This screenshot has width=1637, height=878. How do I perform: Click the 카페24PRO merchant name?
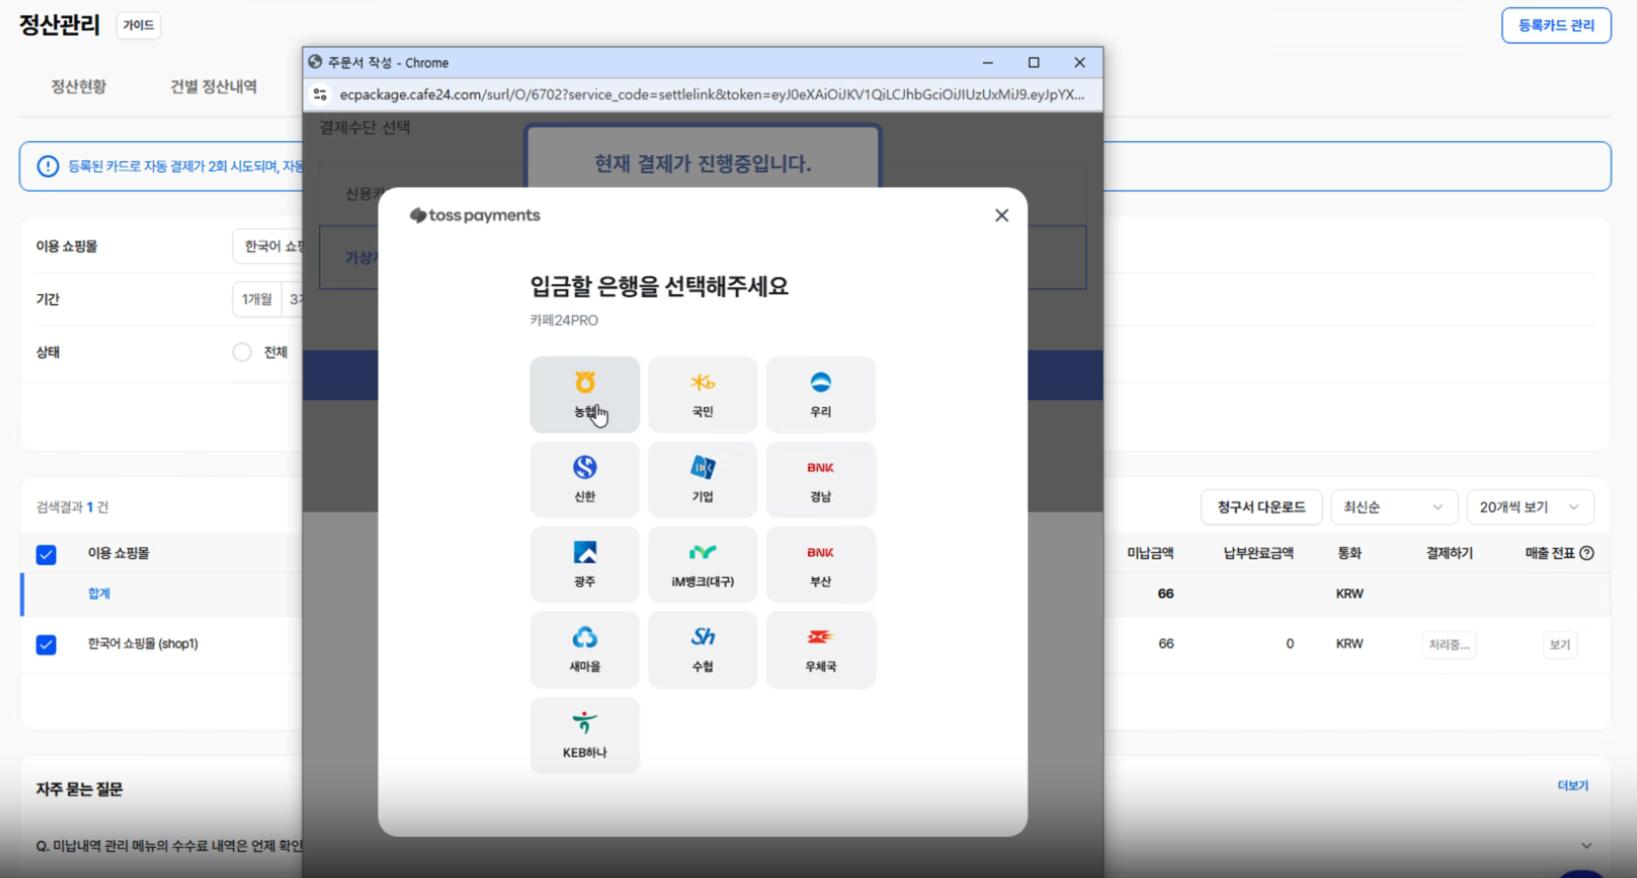tap(564, 320)
